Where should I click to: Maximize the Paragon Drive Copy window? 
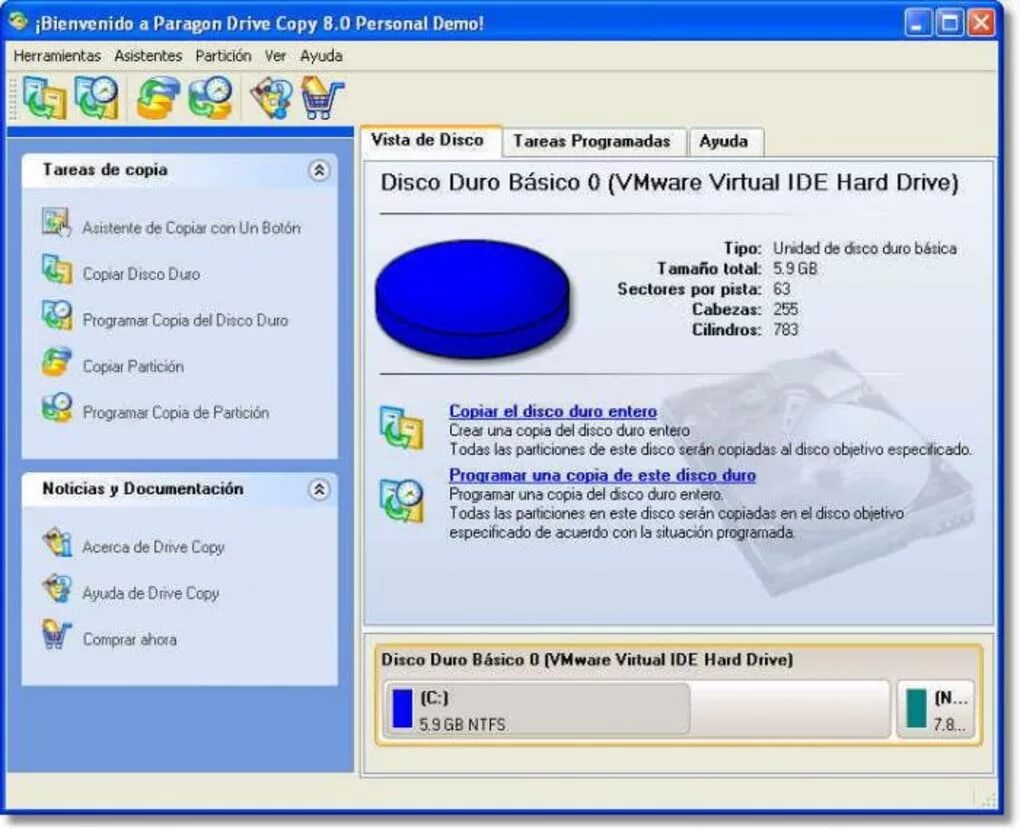[x=950, y=23]
